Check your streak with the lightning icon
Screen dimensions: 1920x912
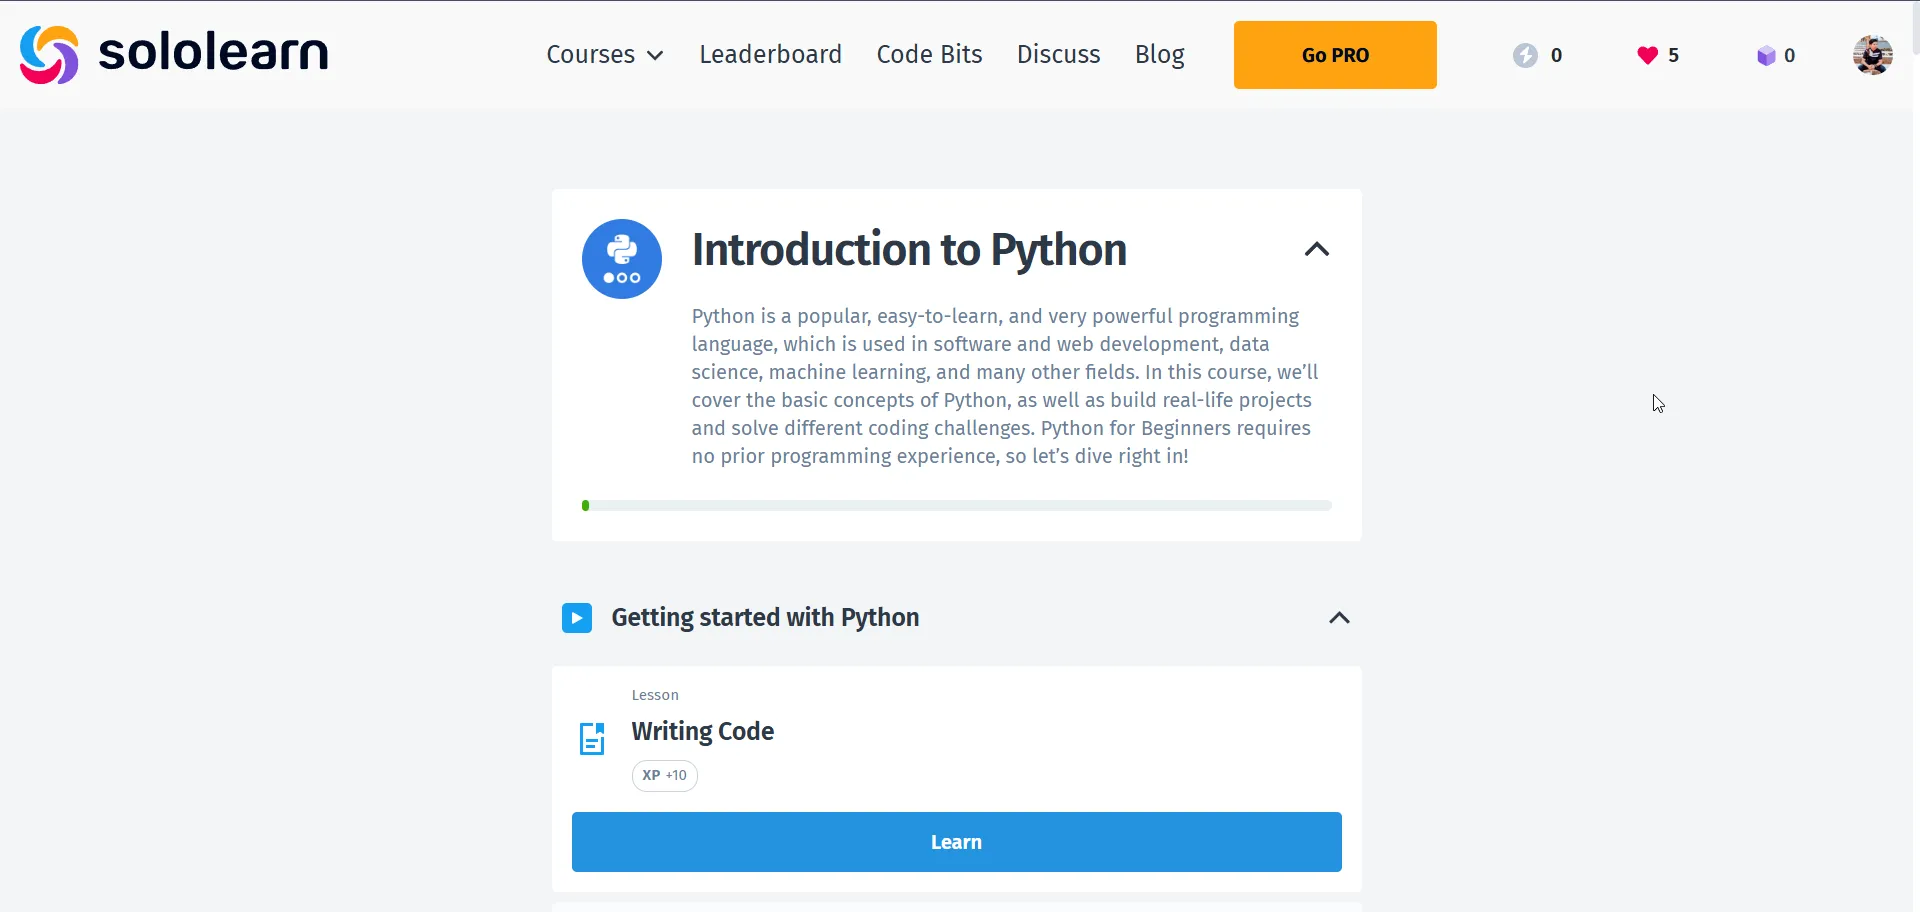1526,55
